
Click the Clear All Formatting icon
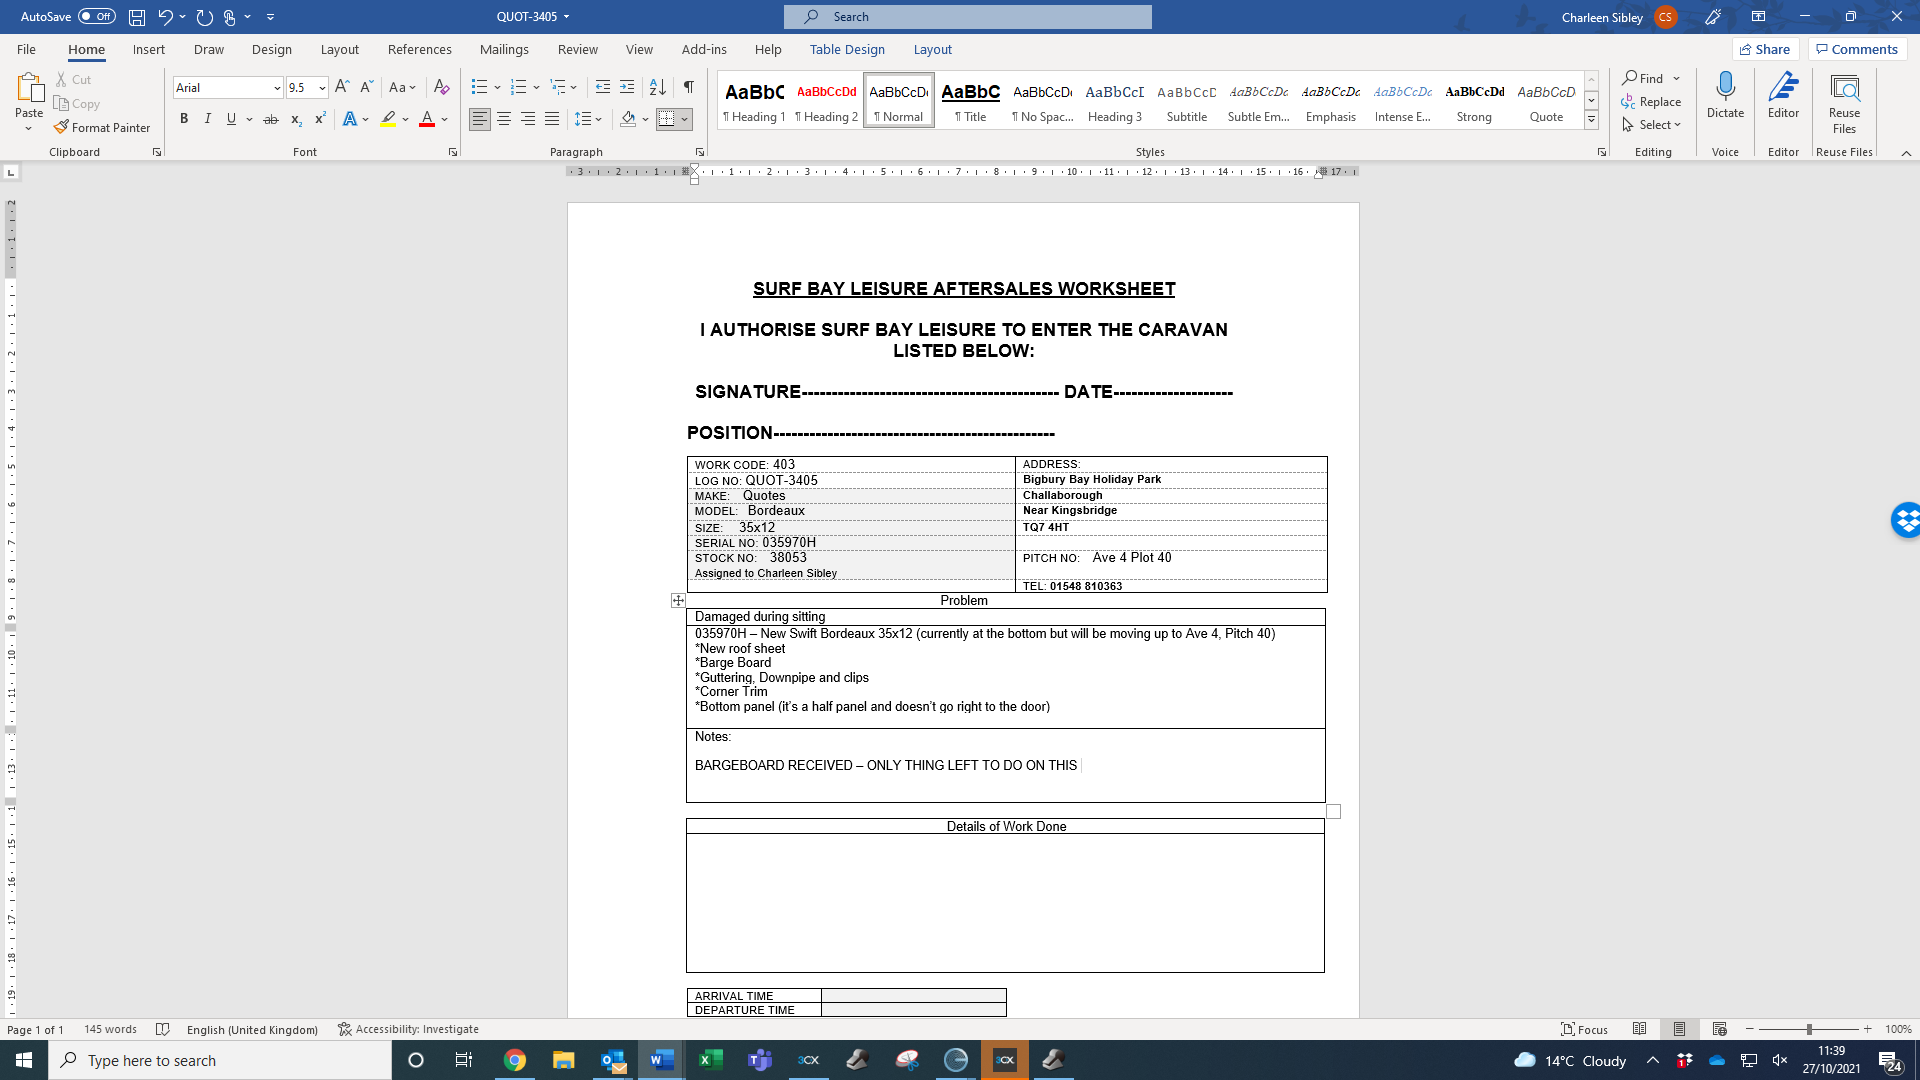pyautogui.click(x=441, y=87)
